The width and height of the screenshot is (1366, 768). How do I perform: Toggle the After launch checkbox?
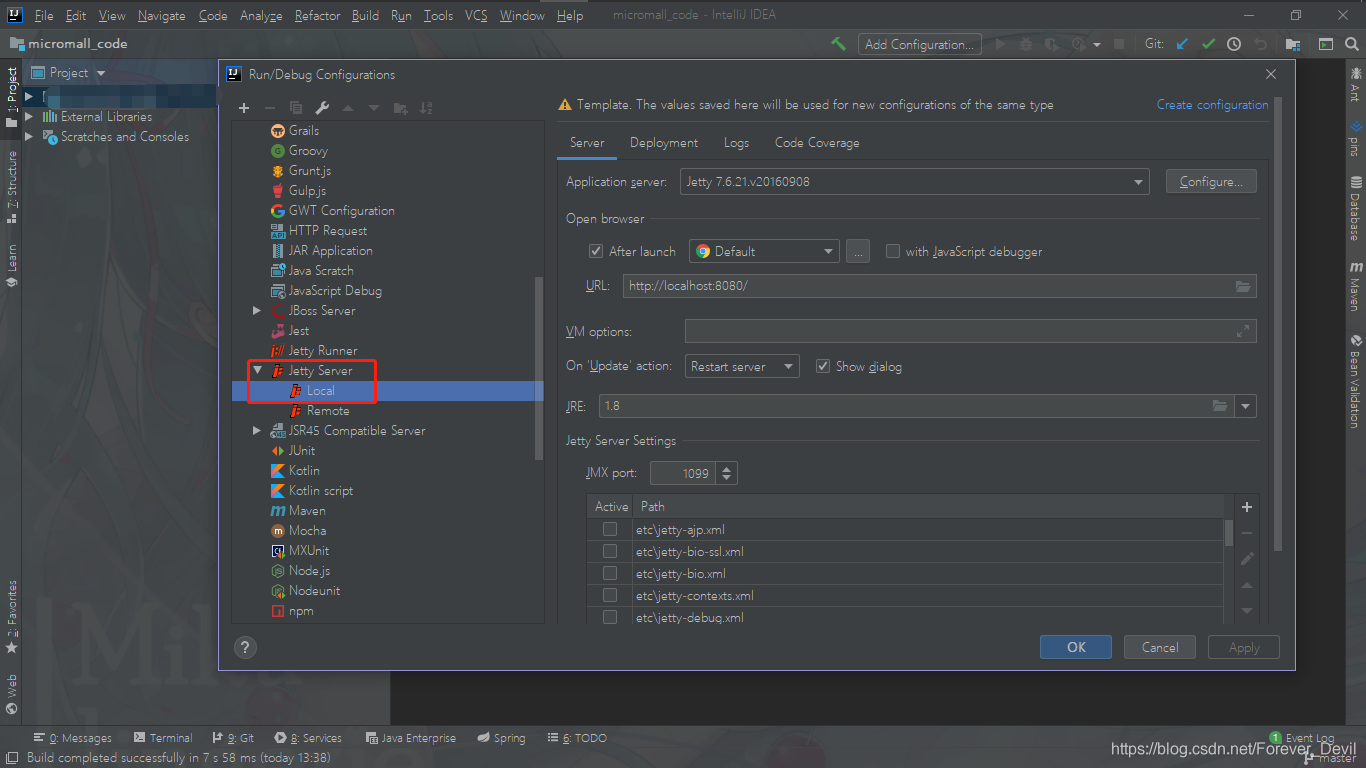tap(596, 251)
